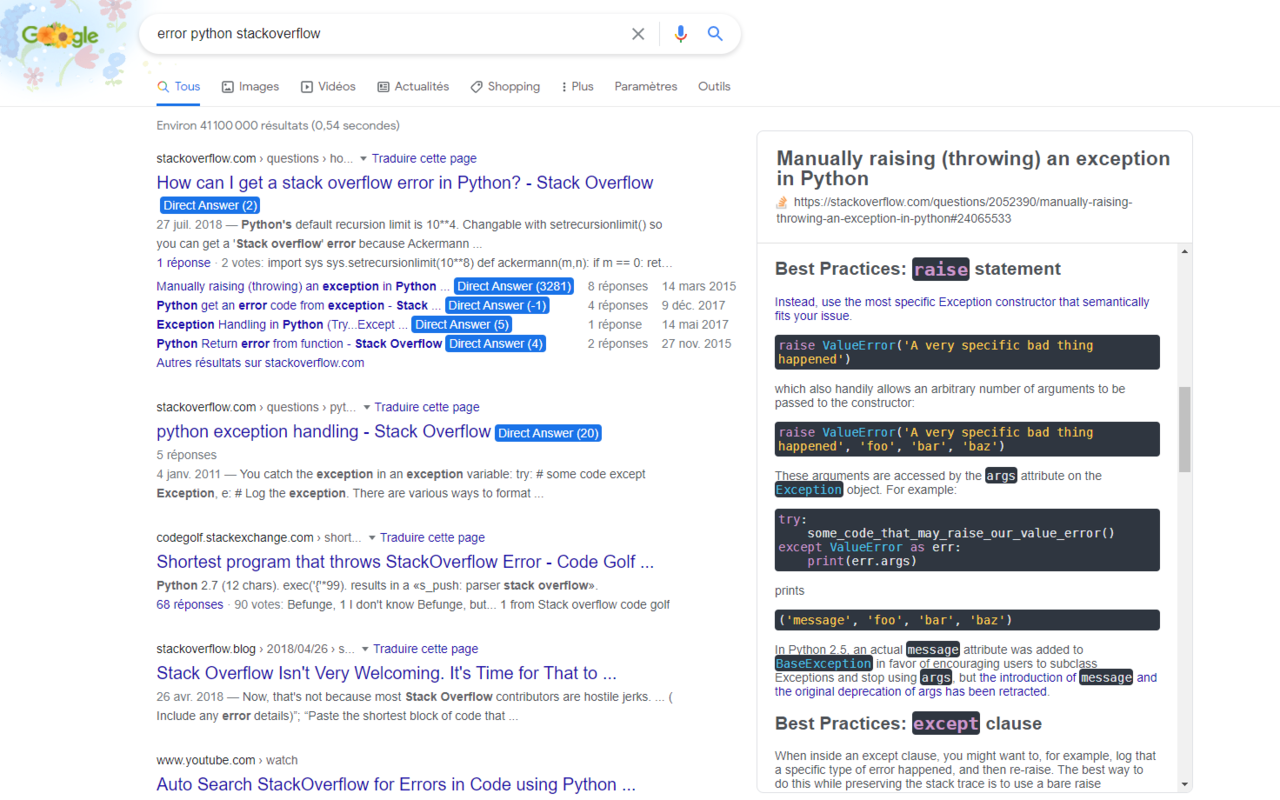Click the Direct Answer (2) badge
The image size is (1280, 800).
[210, 205]
